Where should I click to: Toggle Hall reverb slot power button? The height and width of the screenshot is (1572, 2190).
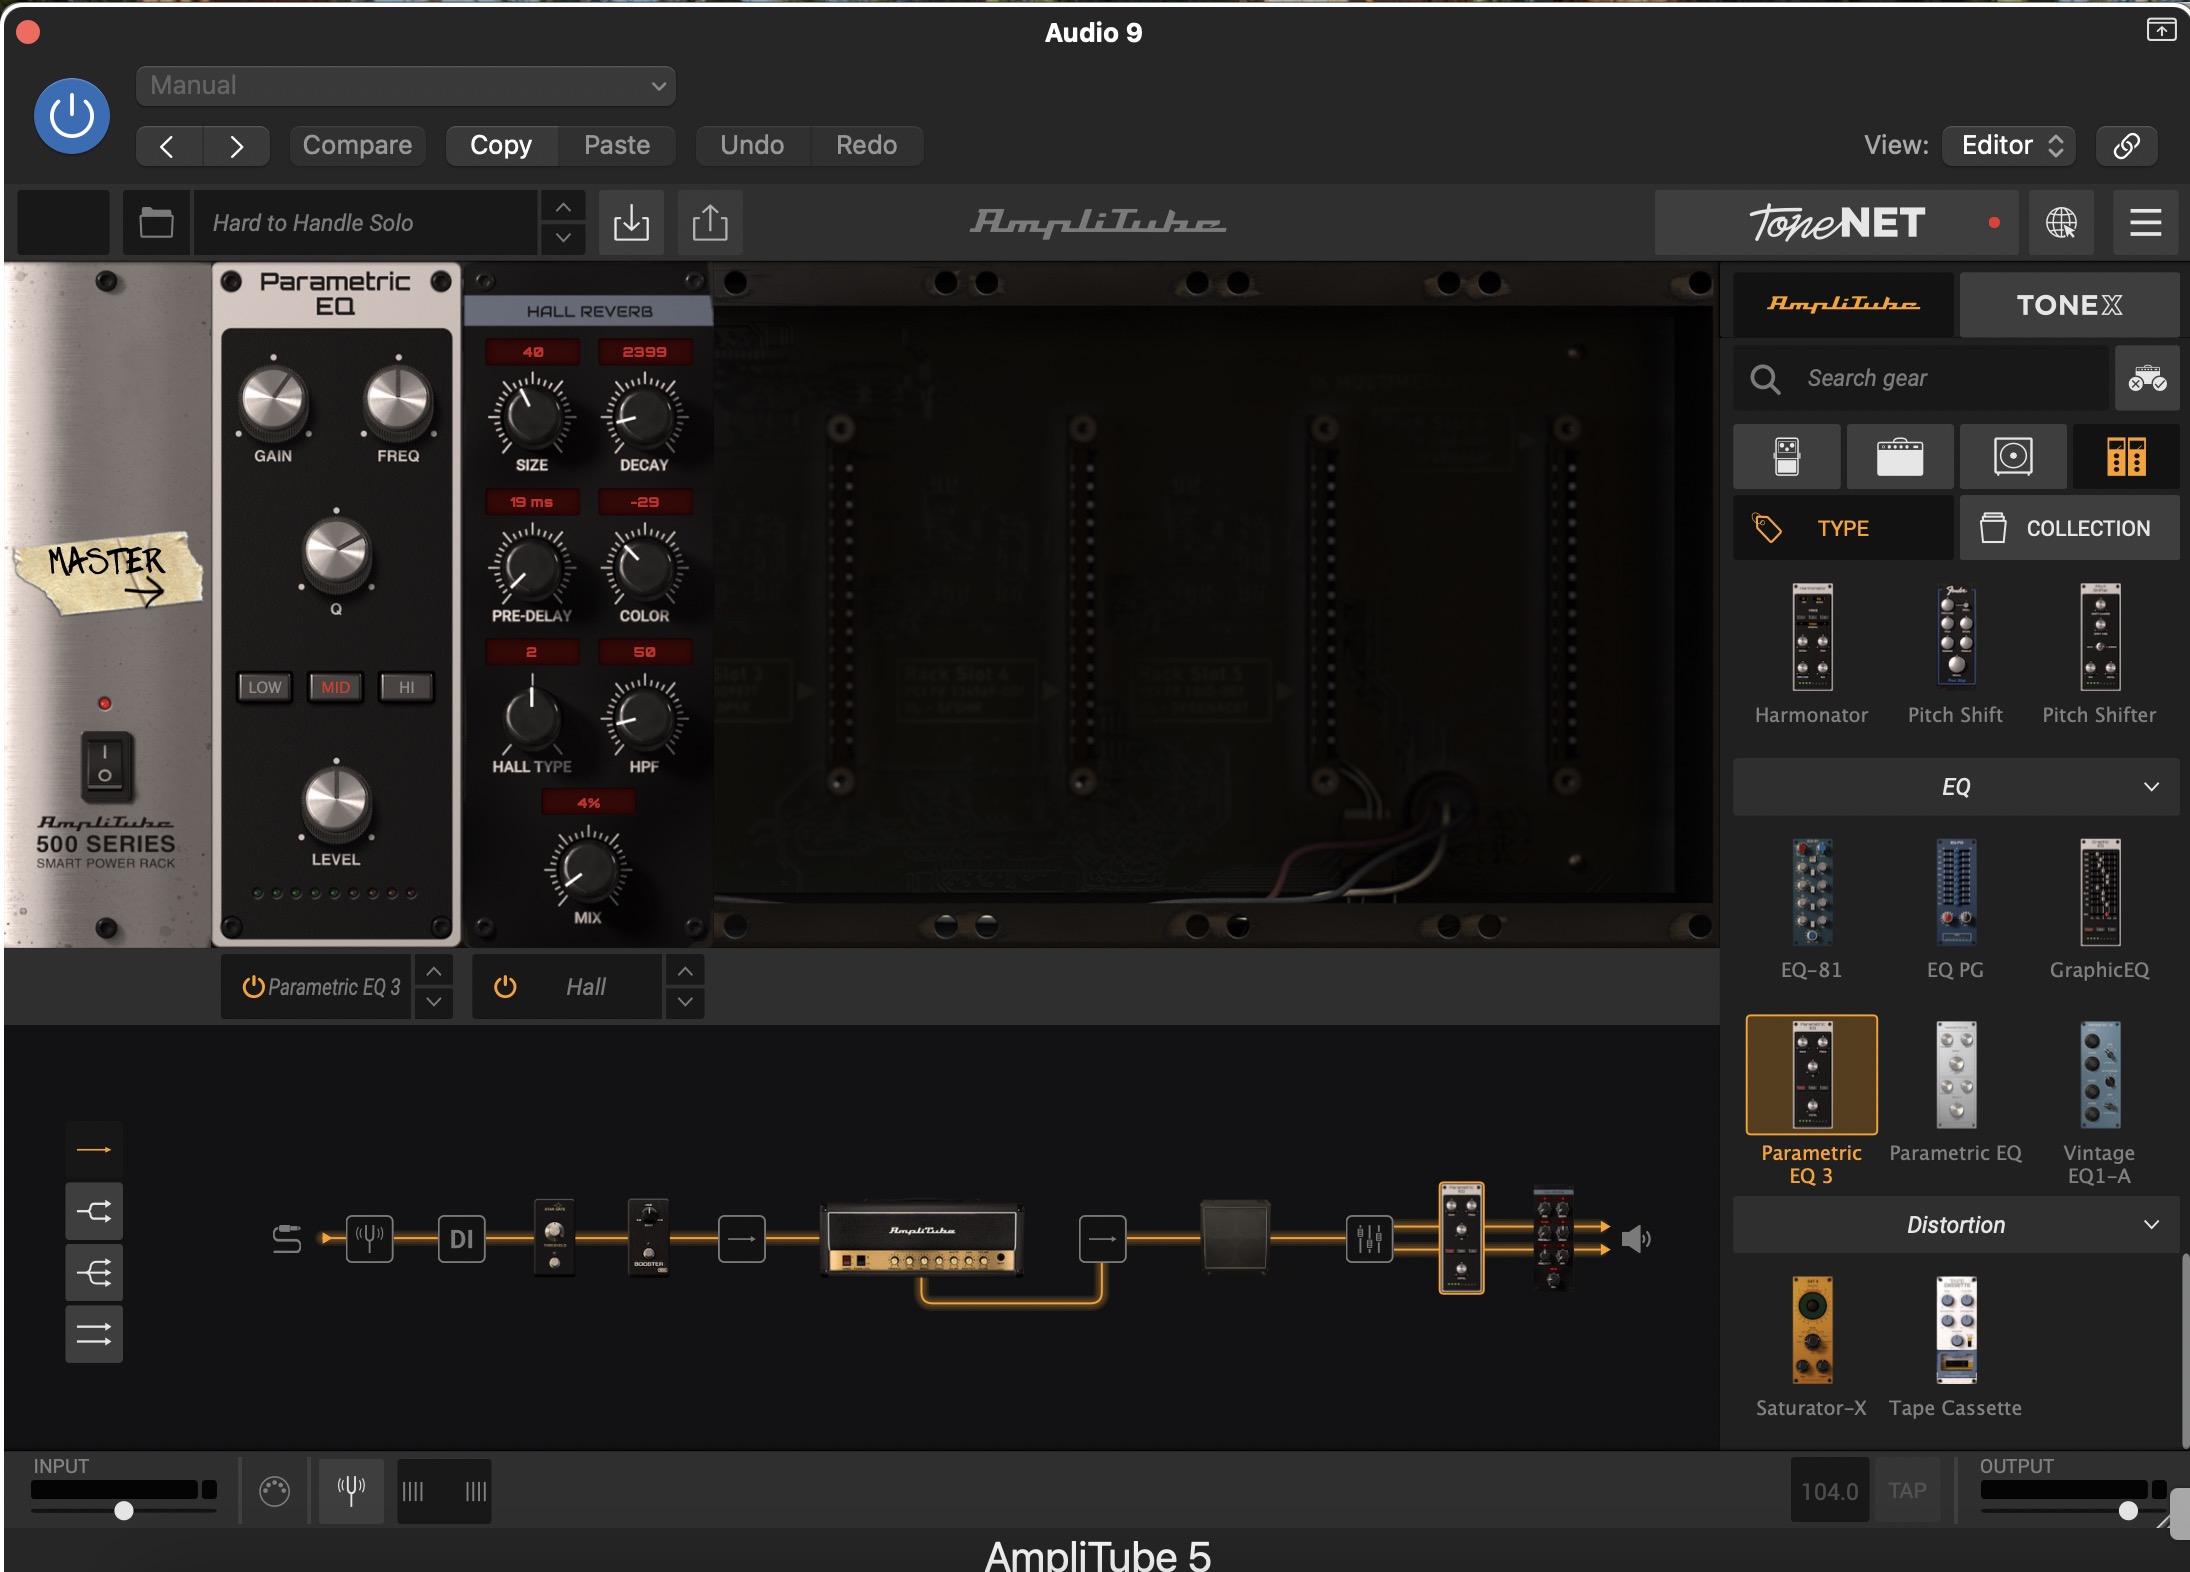coord(505,987)
